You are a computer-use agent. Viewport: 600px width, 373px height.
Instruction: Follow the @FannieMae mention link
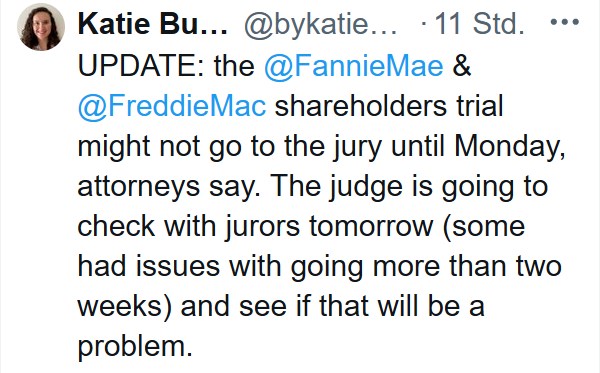[x=354, y=65]
